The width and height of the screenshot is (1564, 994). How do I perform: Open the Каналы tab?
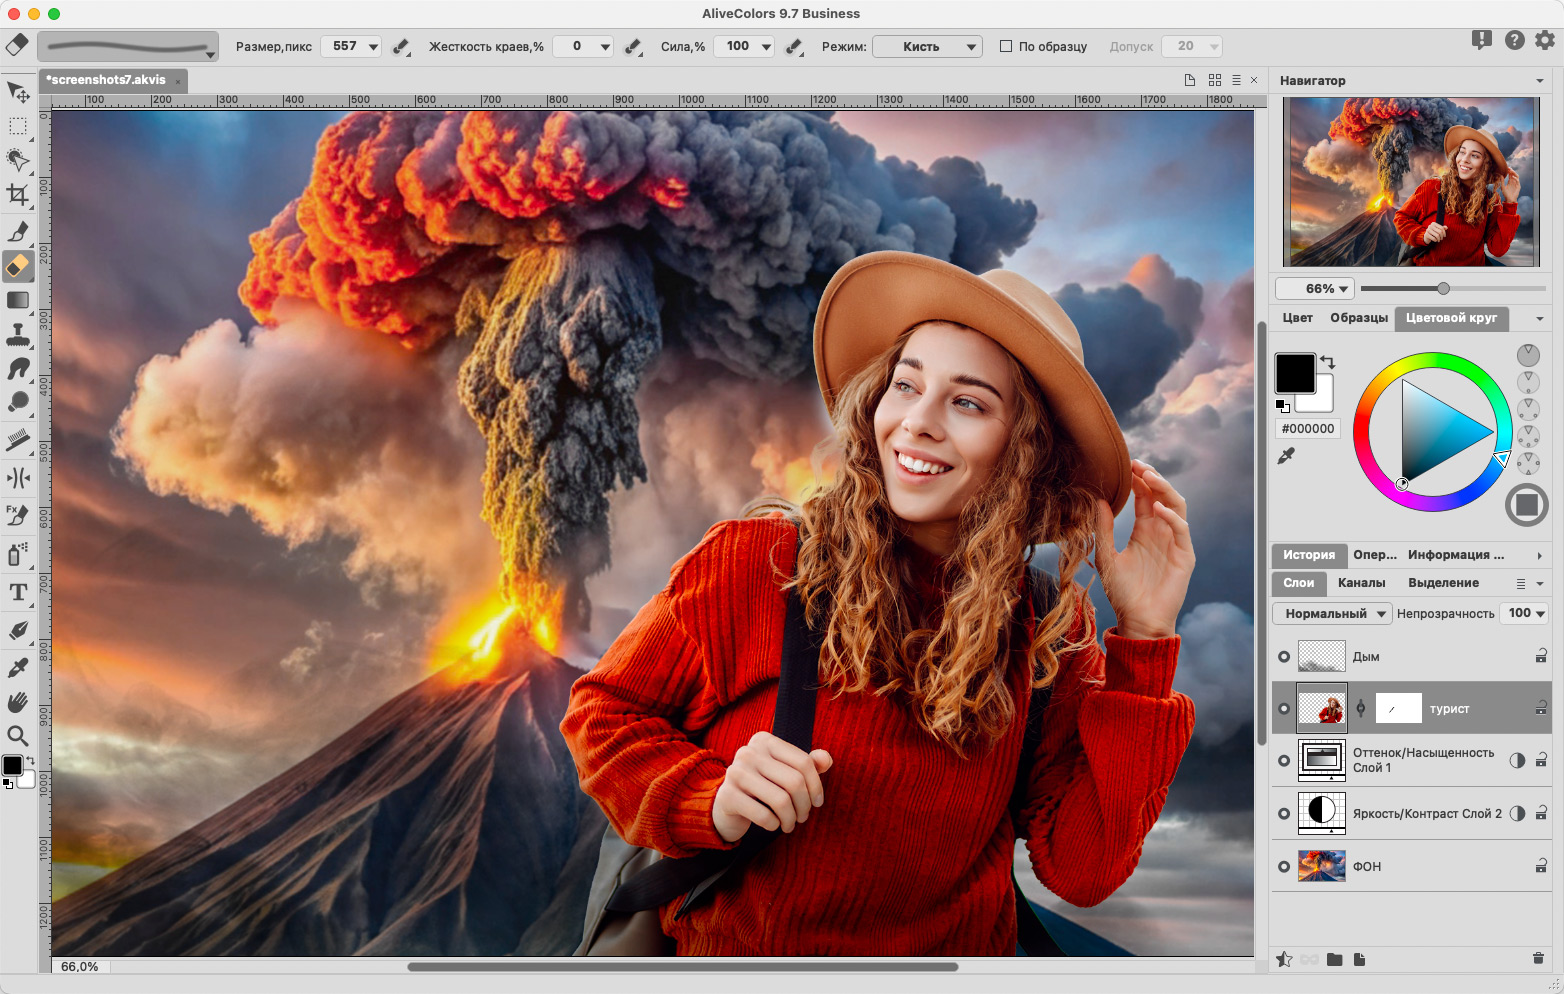coord(1361,583)
